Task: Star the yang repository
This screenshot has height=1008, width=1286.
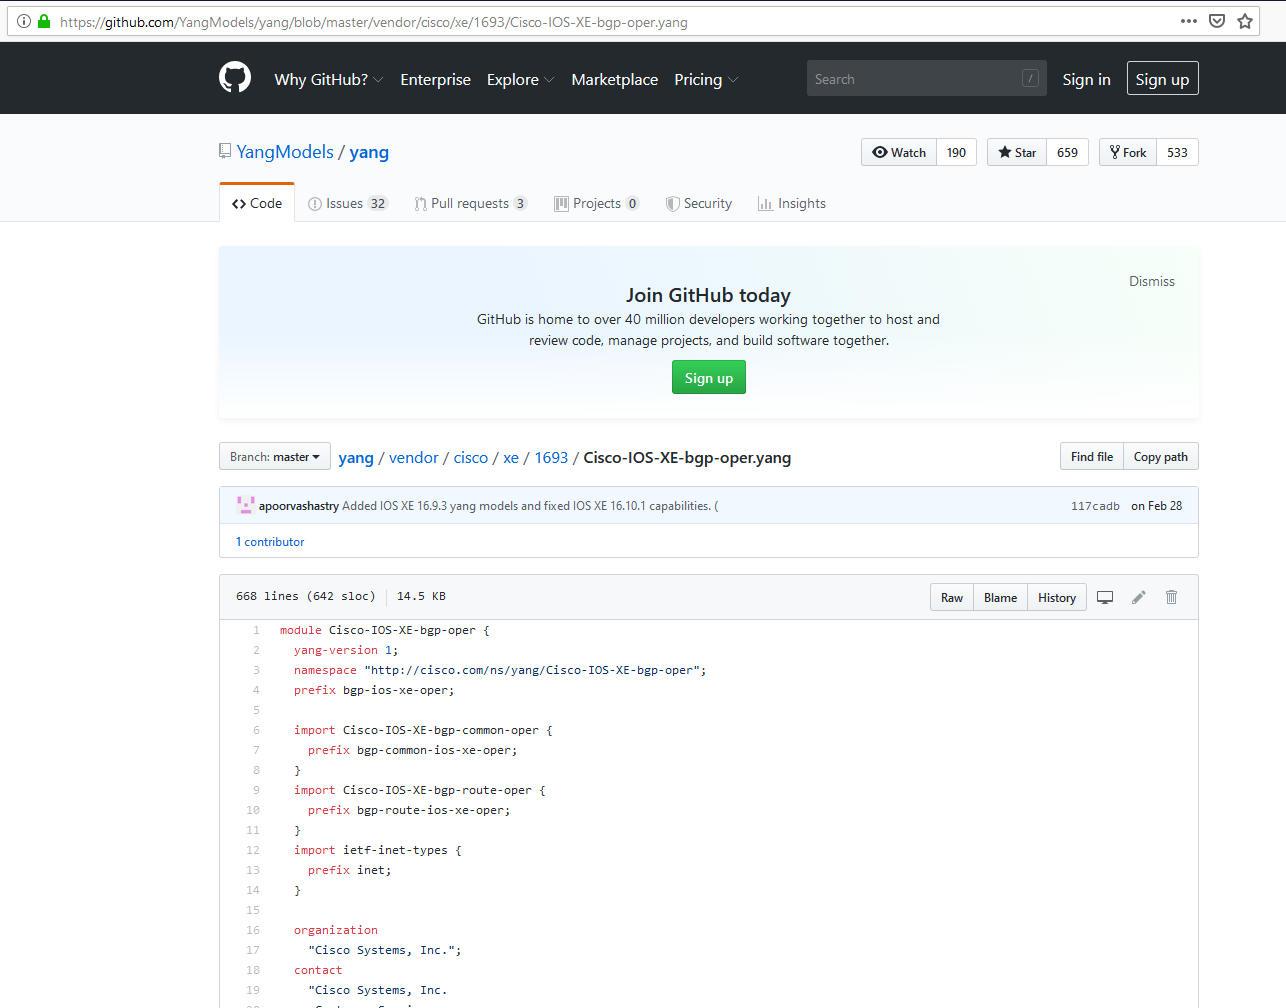Action: point(1017,152)
